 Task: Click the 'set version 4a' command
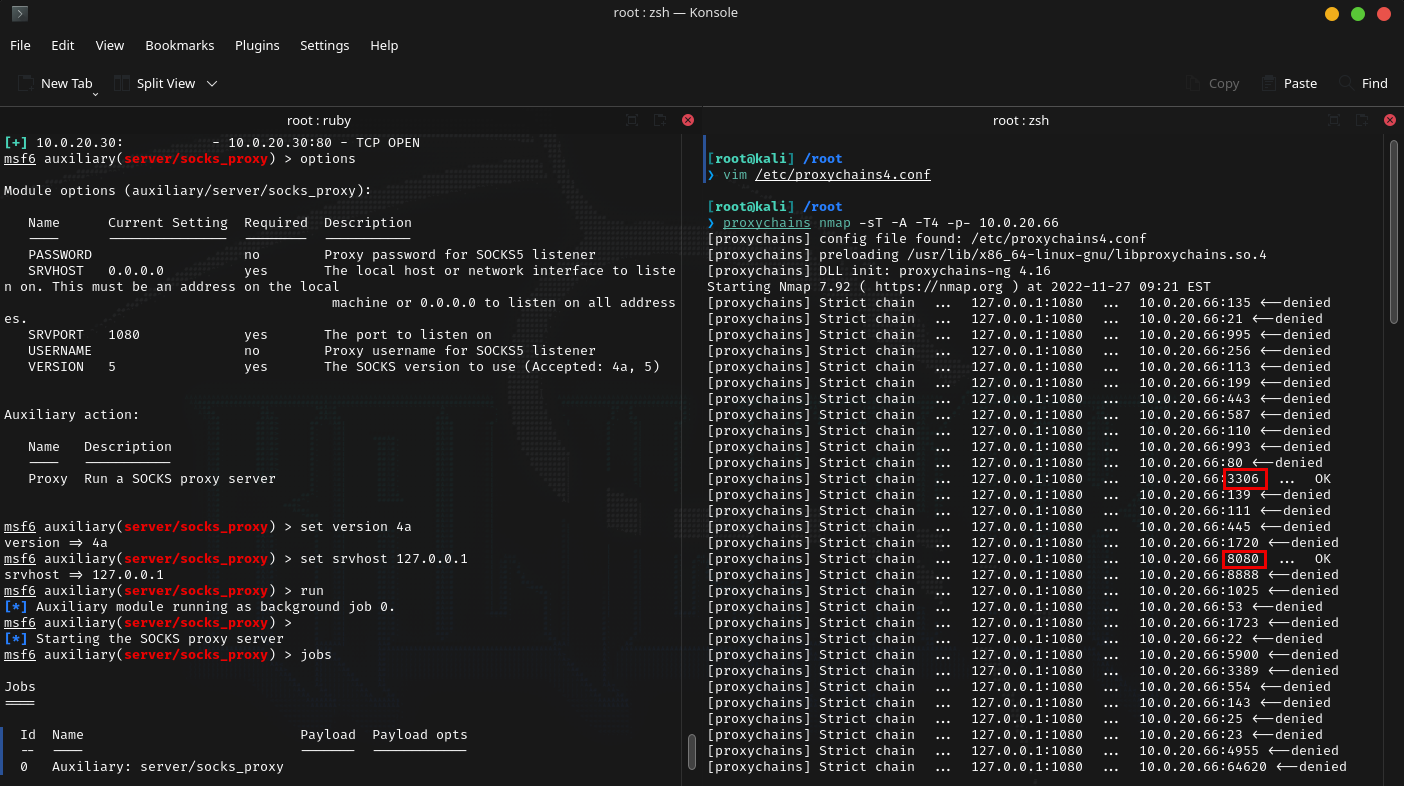pos(356,527)
